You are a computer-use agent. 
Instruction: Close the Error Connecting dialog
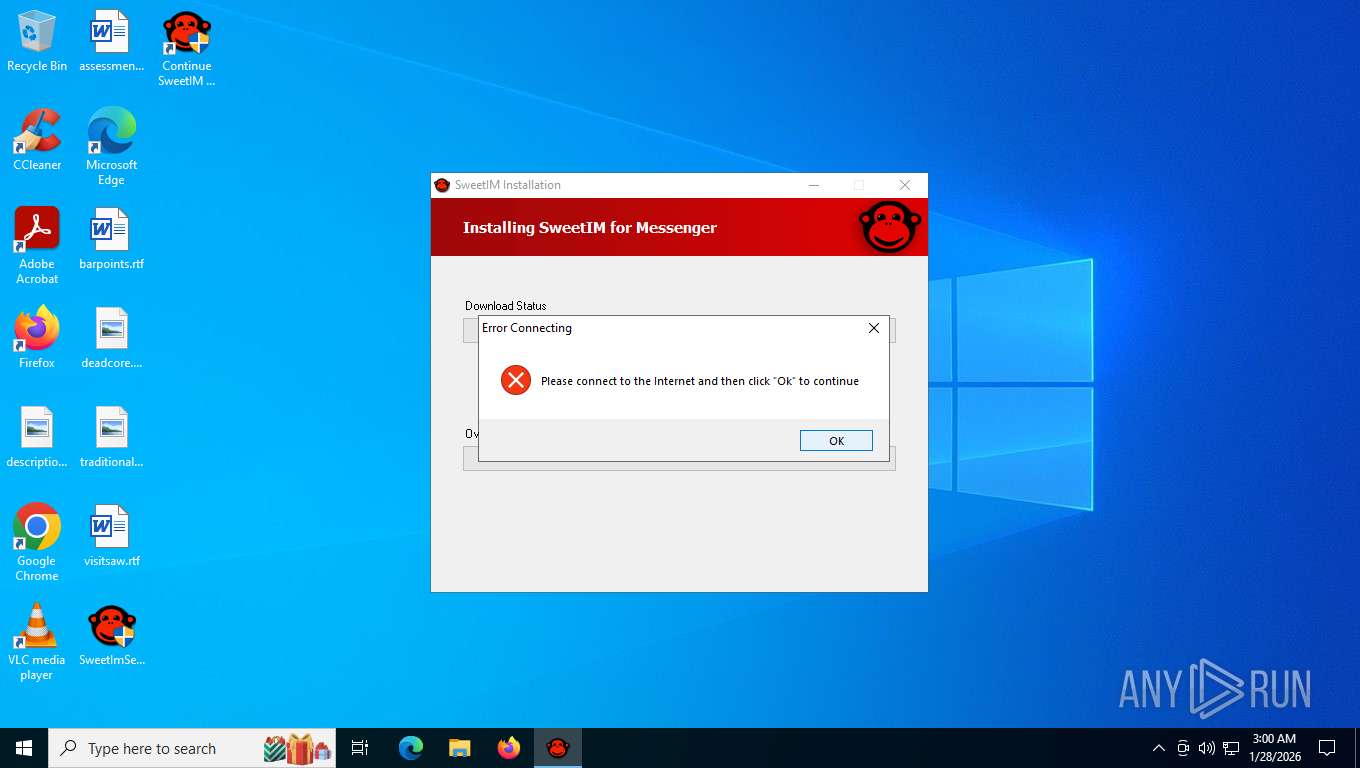point(874,328)
